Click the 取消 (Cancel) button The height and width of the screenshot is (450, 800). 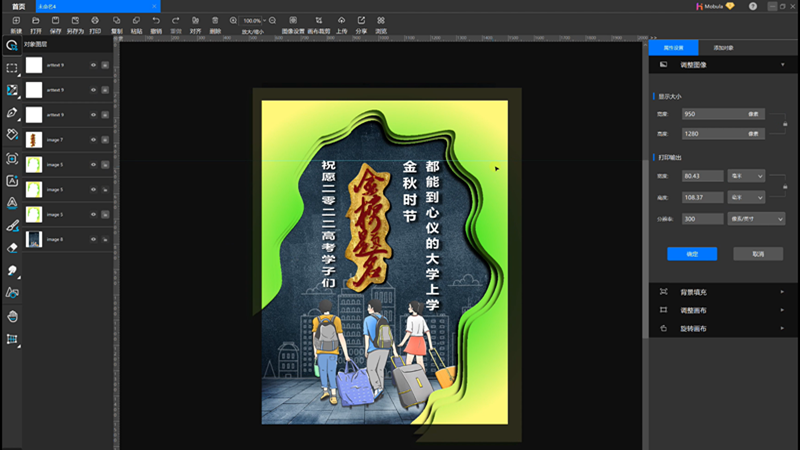coord(758,254)
